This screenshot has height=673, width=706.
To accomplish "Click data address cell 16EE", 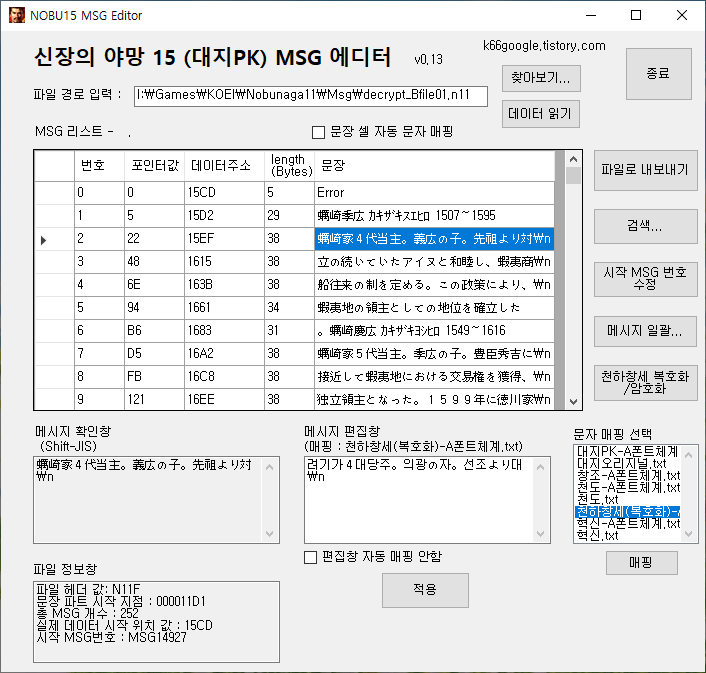I will (224, 399).
